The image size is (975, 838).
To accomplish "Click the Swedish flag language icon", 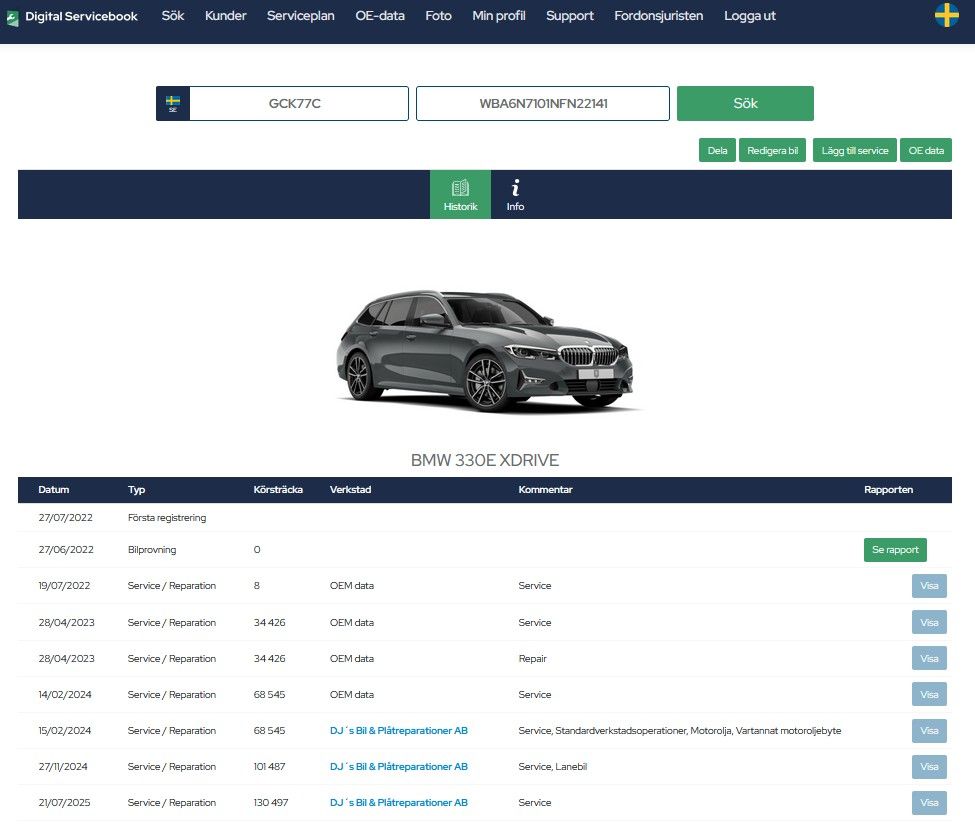I will (x=946, y=16).
